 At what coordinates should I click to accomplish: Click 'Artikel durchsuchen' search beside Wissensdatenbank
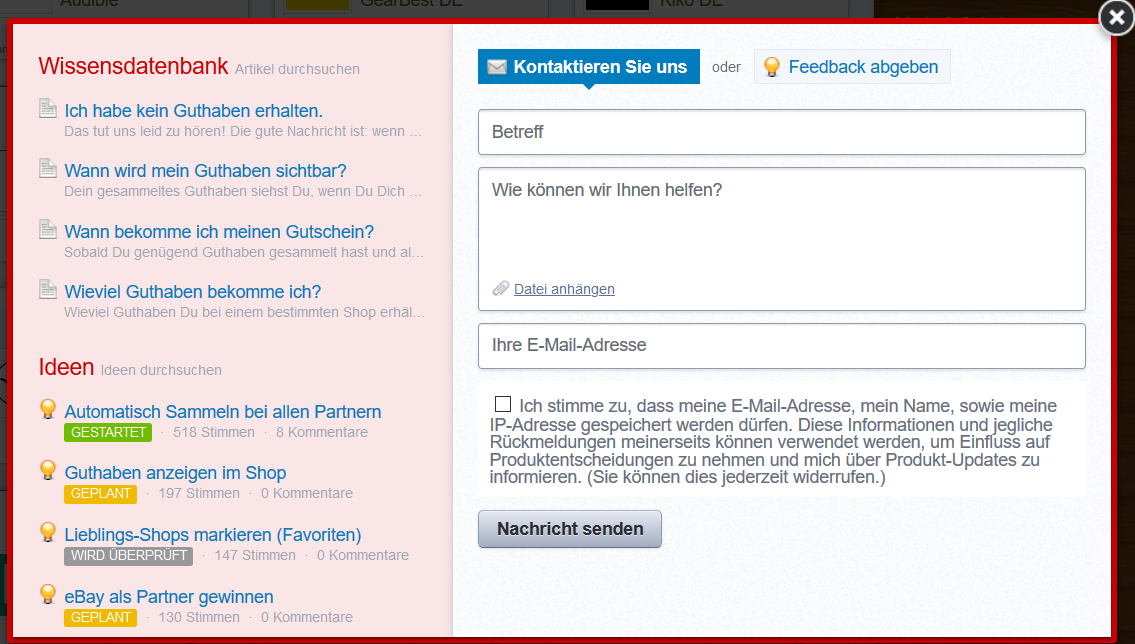[297, 69]
